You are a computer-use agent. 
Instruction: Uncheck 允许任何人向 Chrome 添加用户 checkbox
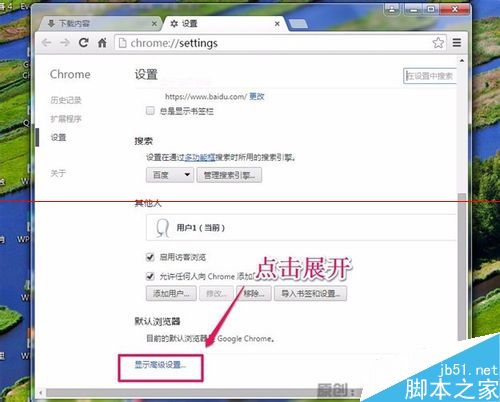150,276
